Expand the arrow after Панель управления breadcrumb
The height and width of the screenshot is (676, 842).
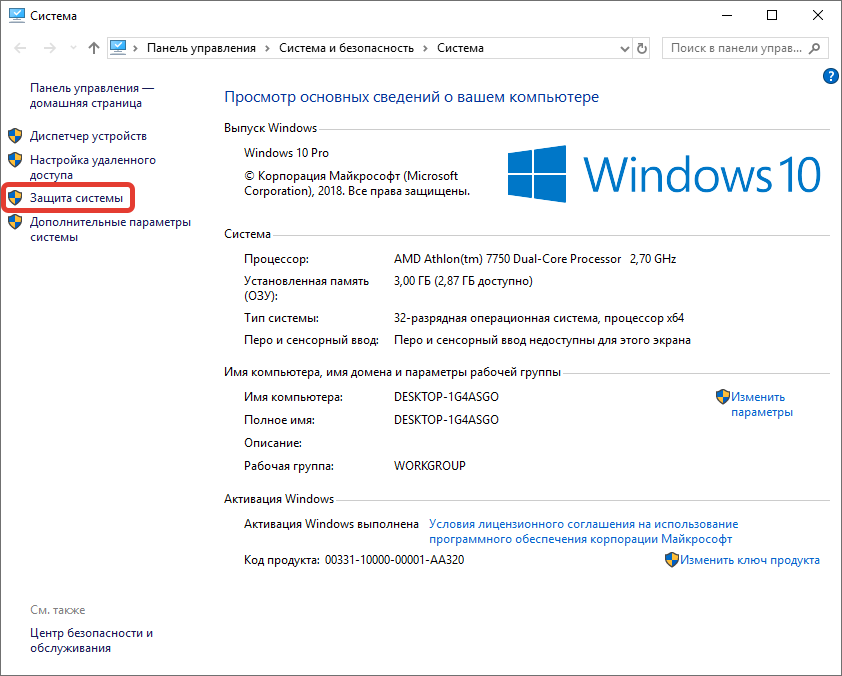tap(267, 48)
